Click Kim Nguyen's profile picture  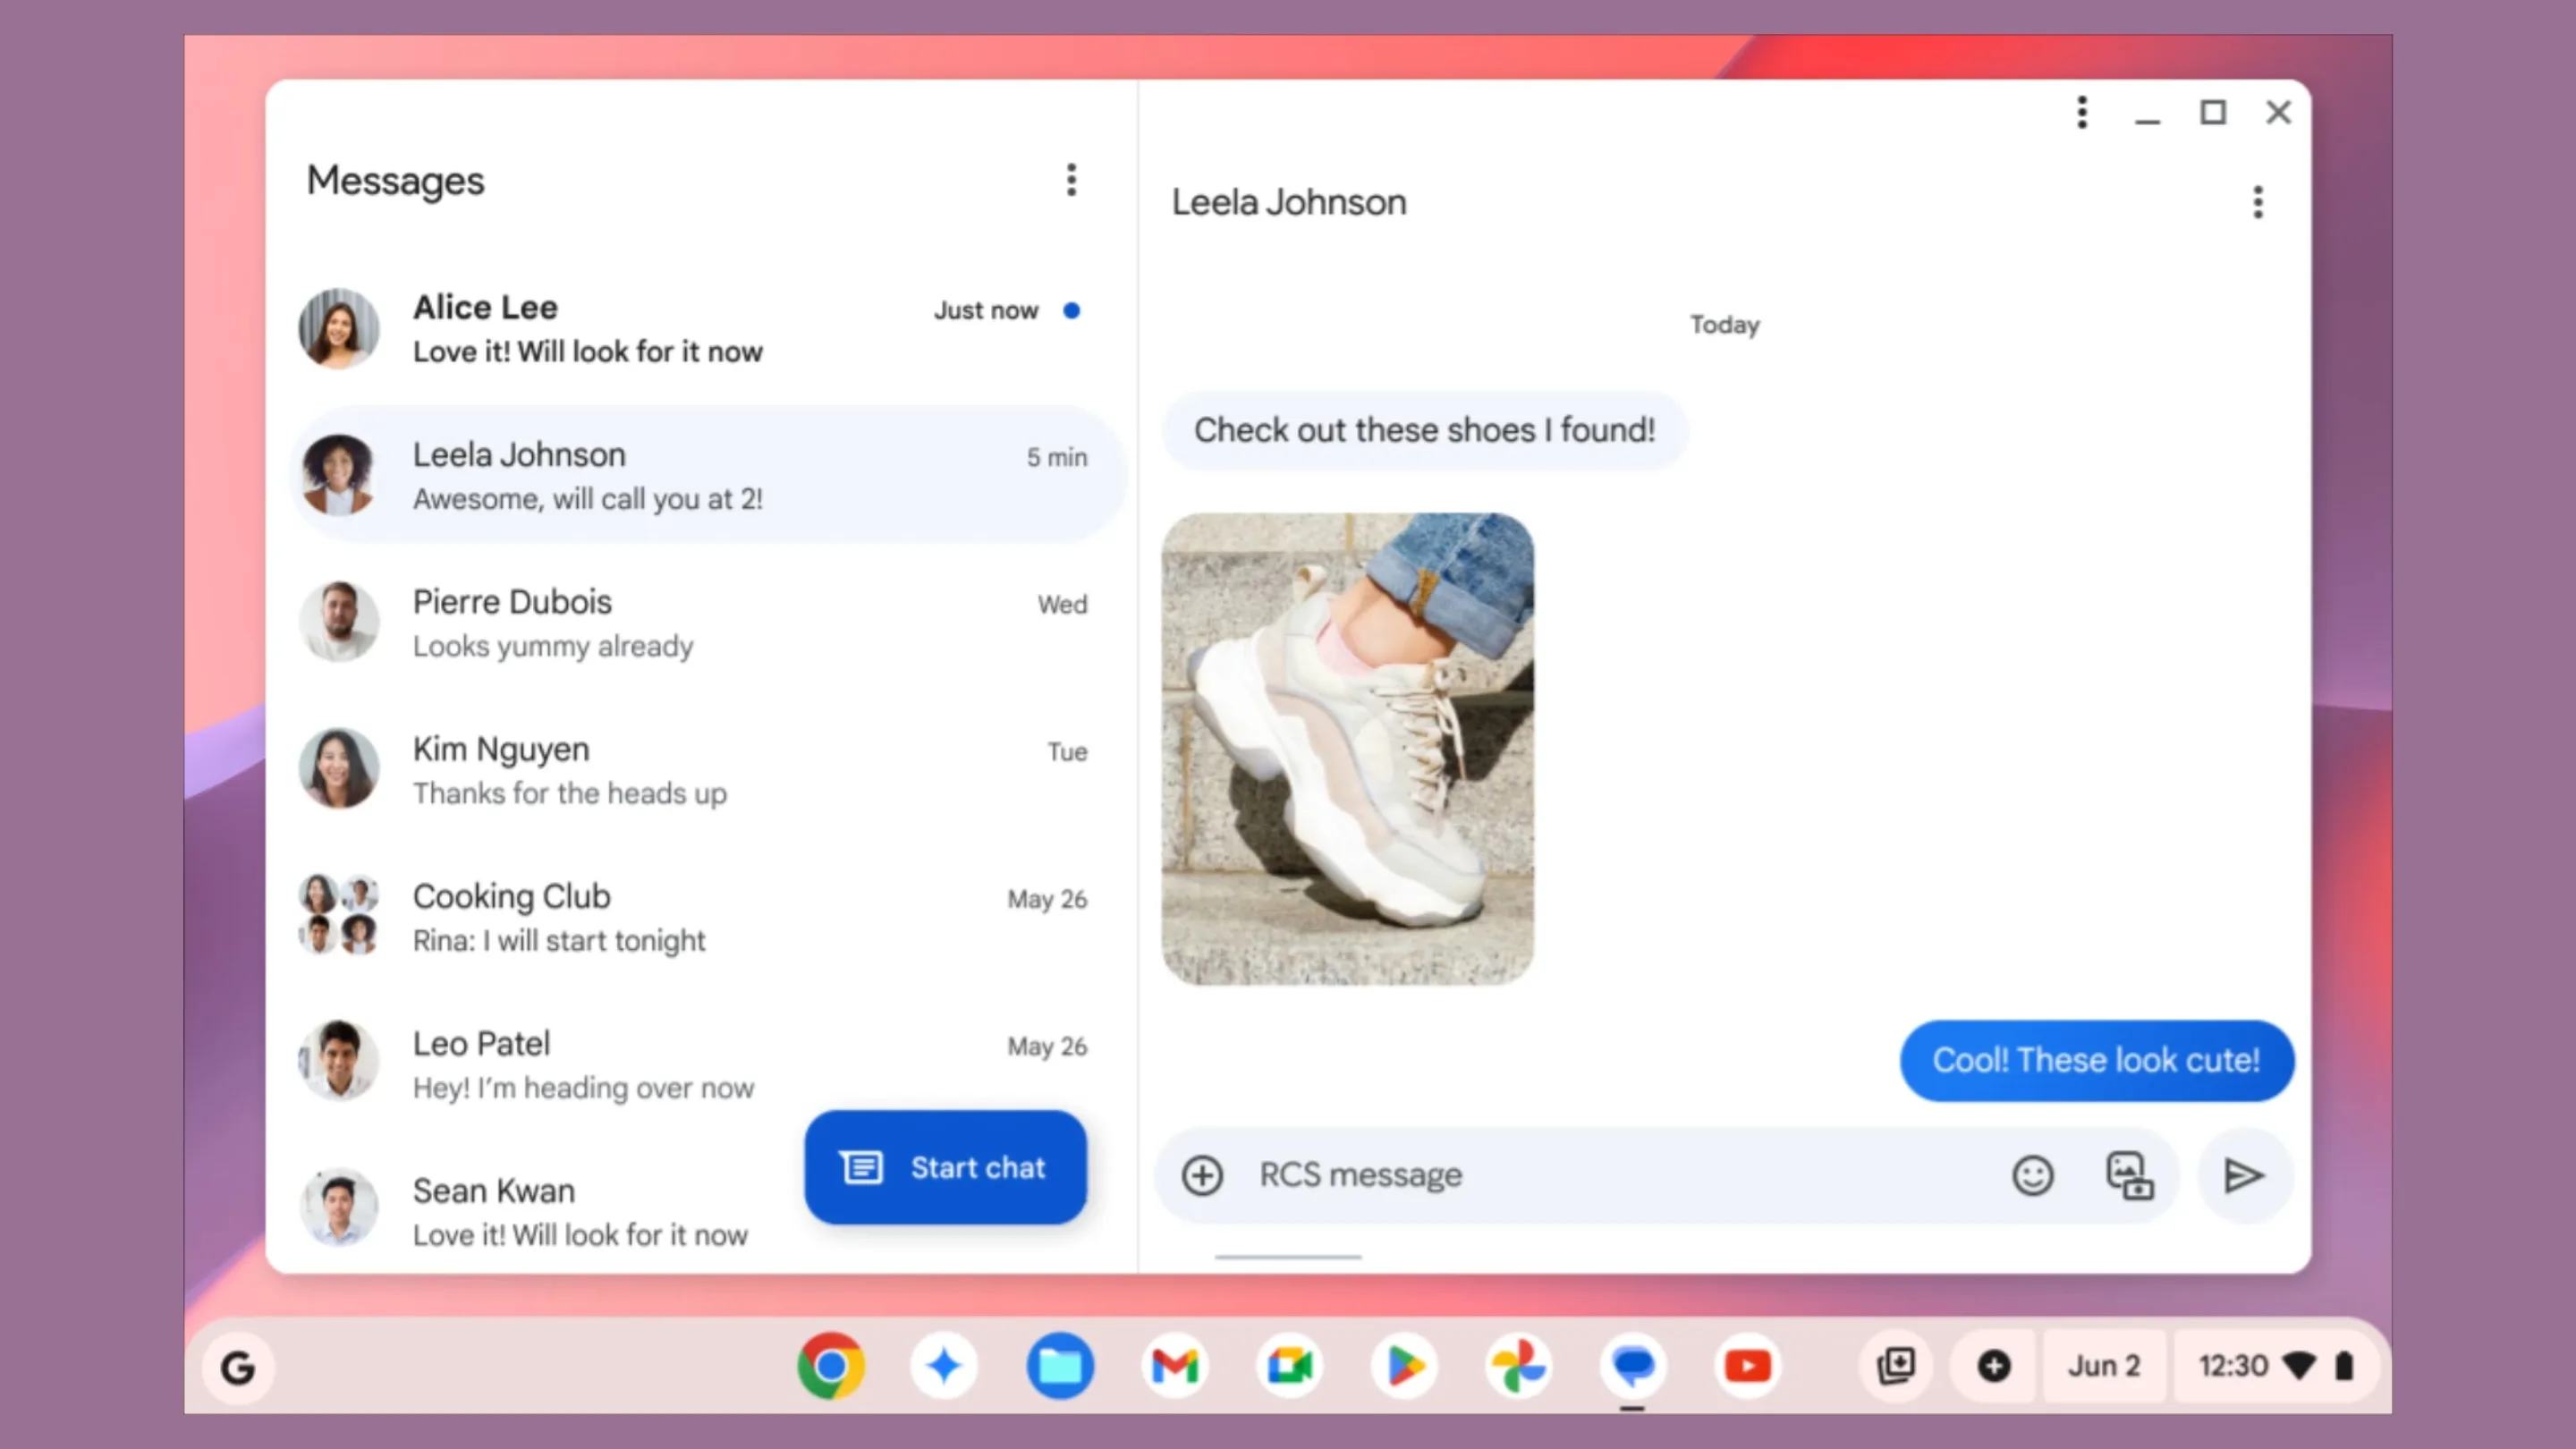pos(339,769)
